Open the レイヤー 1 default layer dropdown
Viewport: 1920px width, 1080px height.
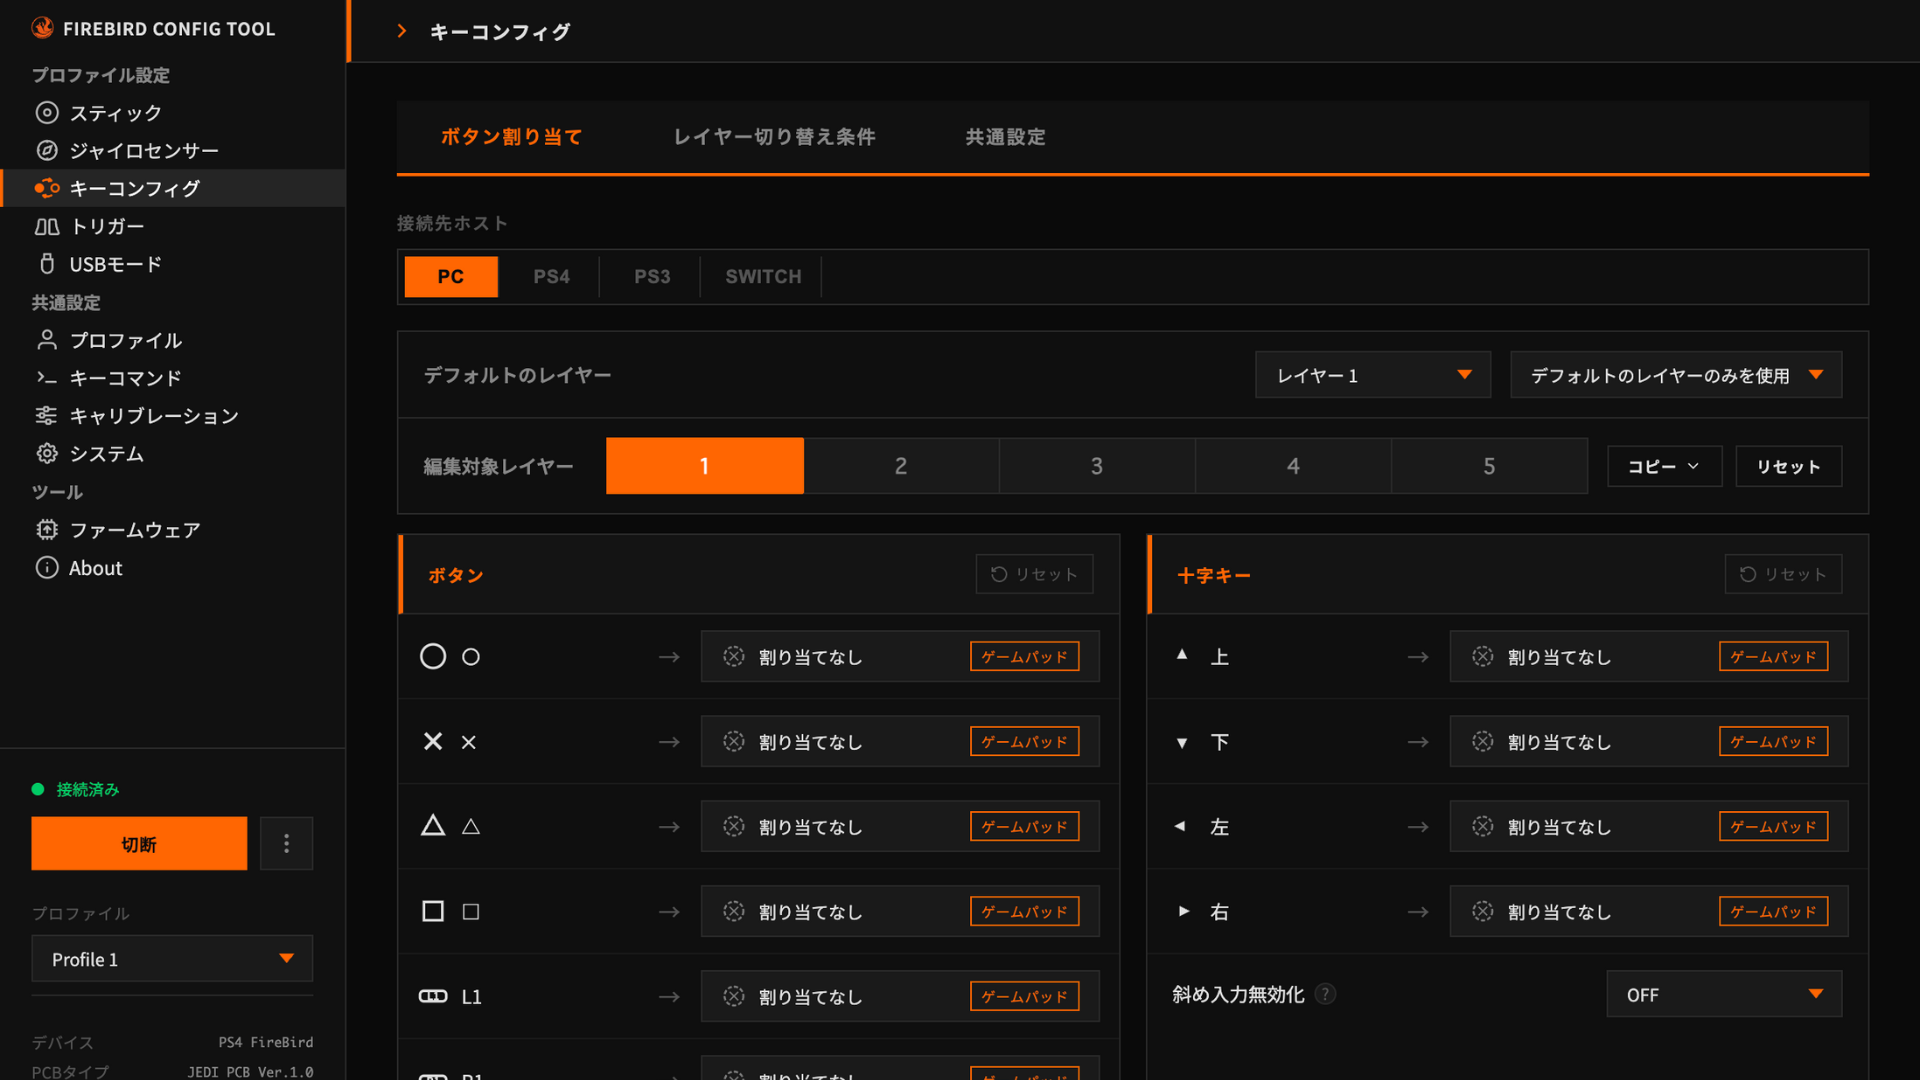coord(1373,375)
